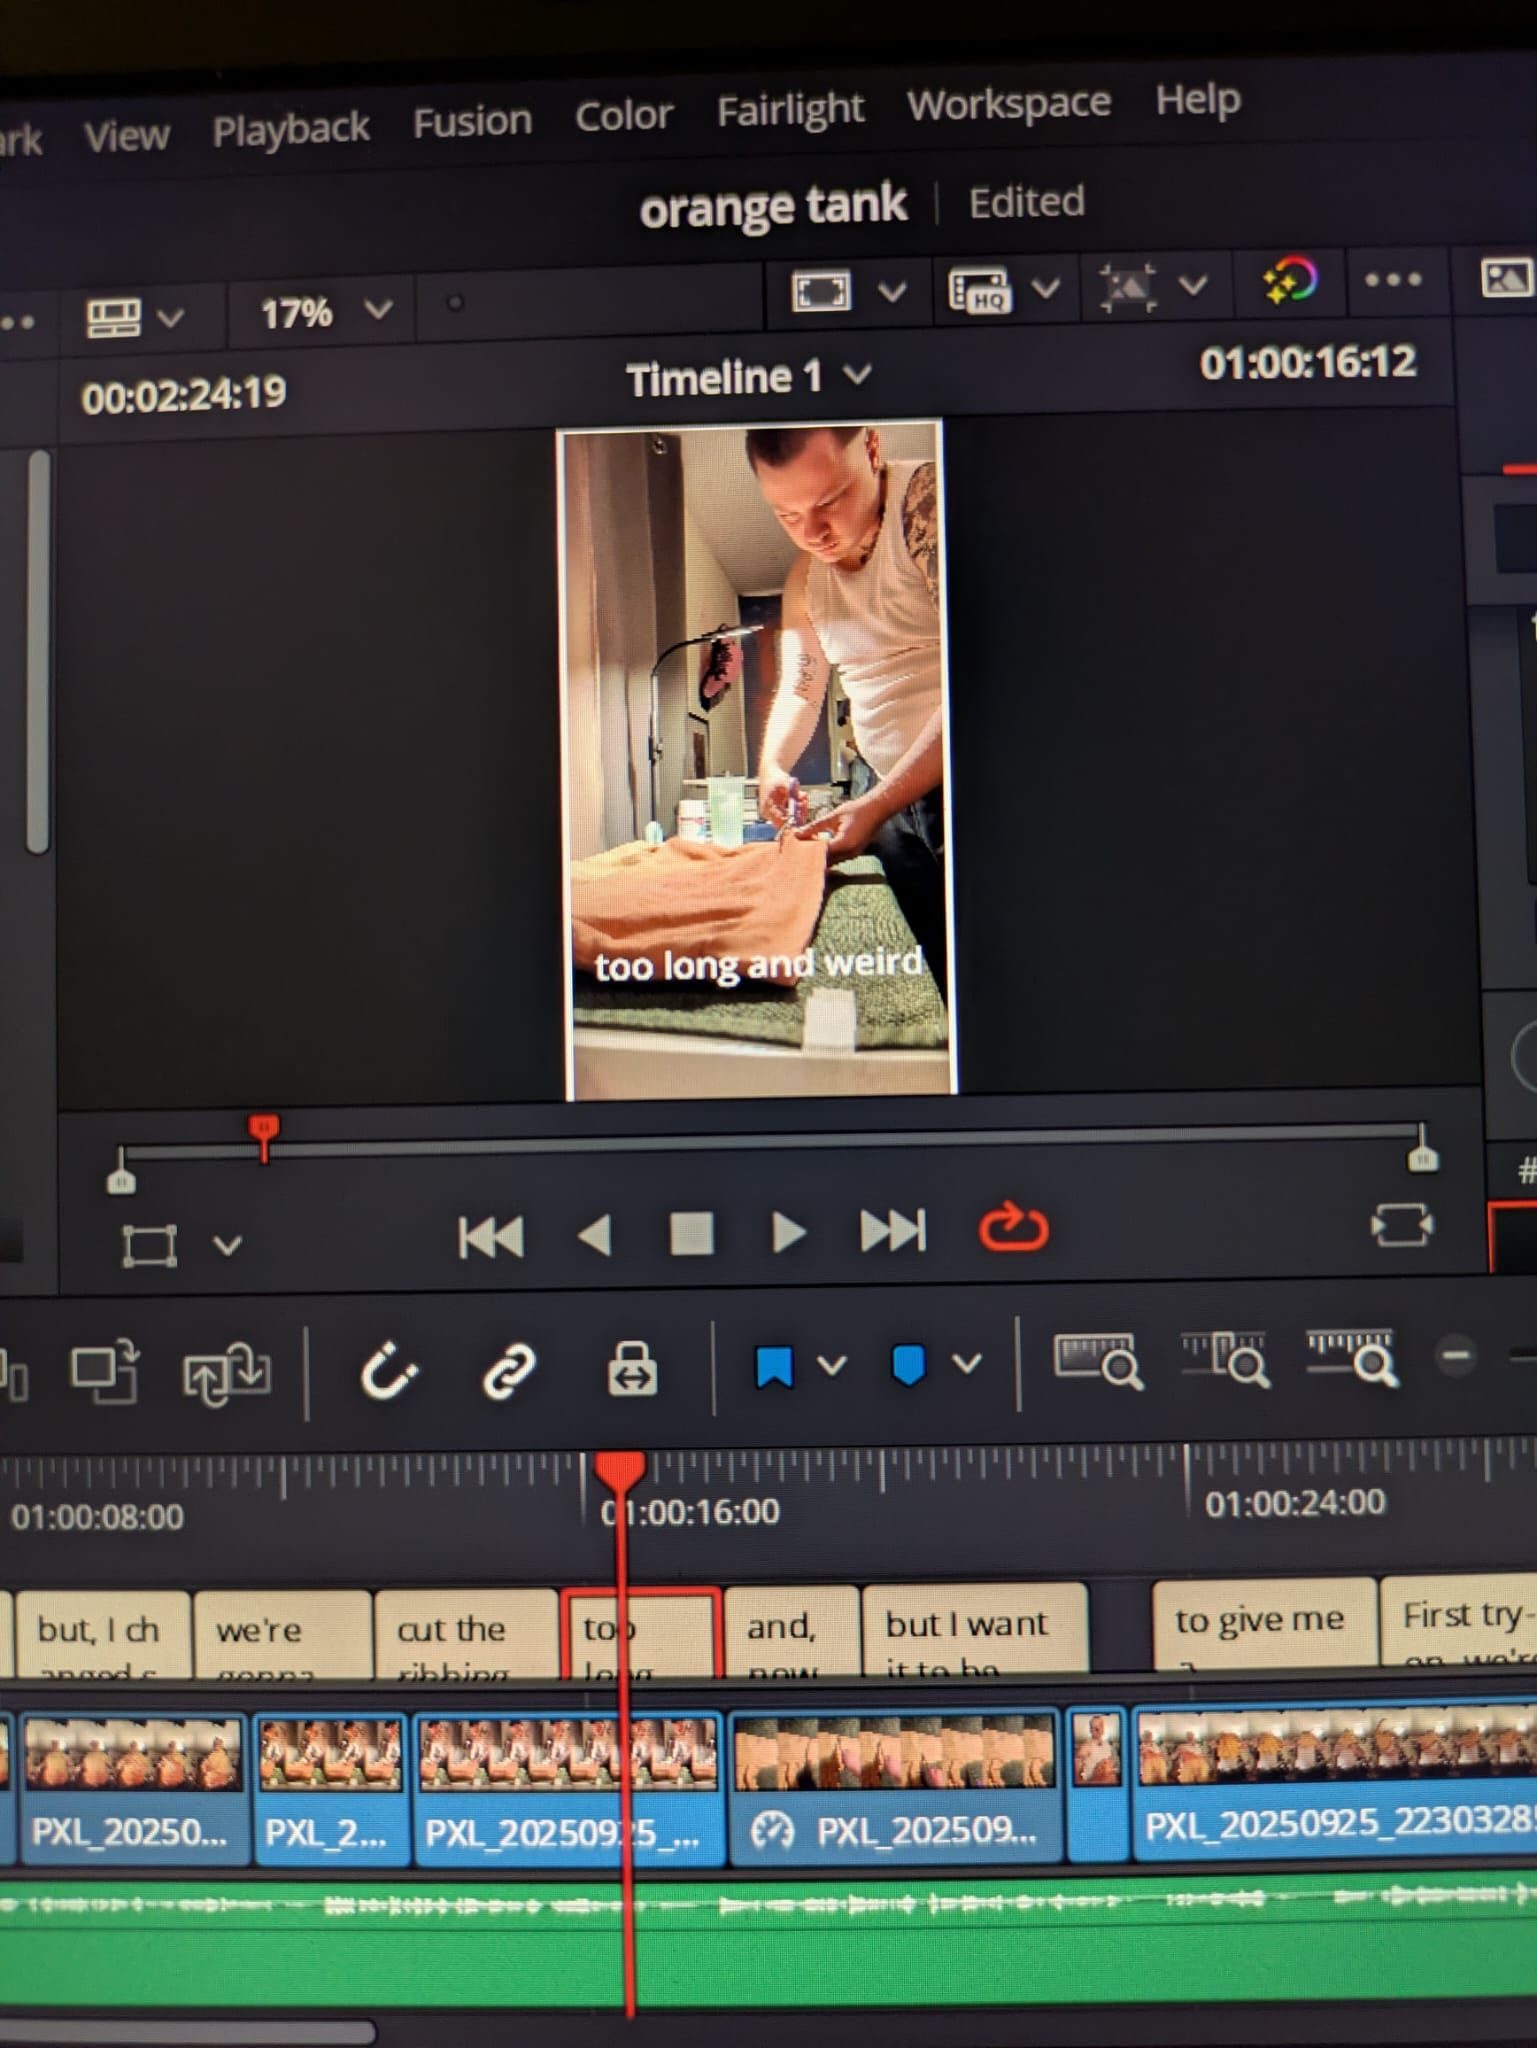The height and width of the screenshot is (2048, 1537).
Task: Select the 'cut the' subtitle clip
Action: coord(465,1632)
